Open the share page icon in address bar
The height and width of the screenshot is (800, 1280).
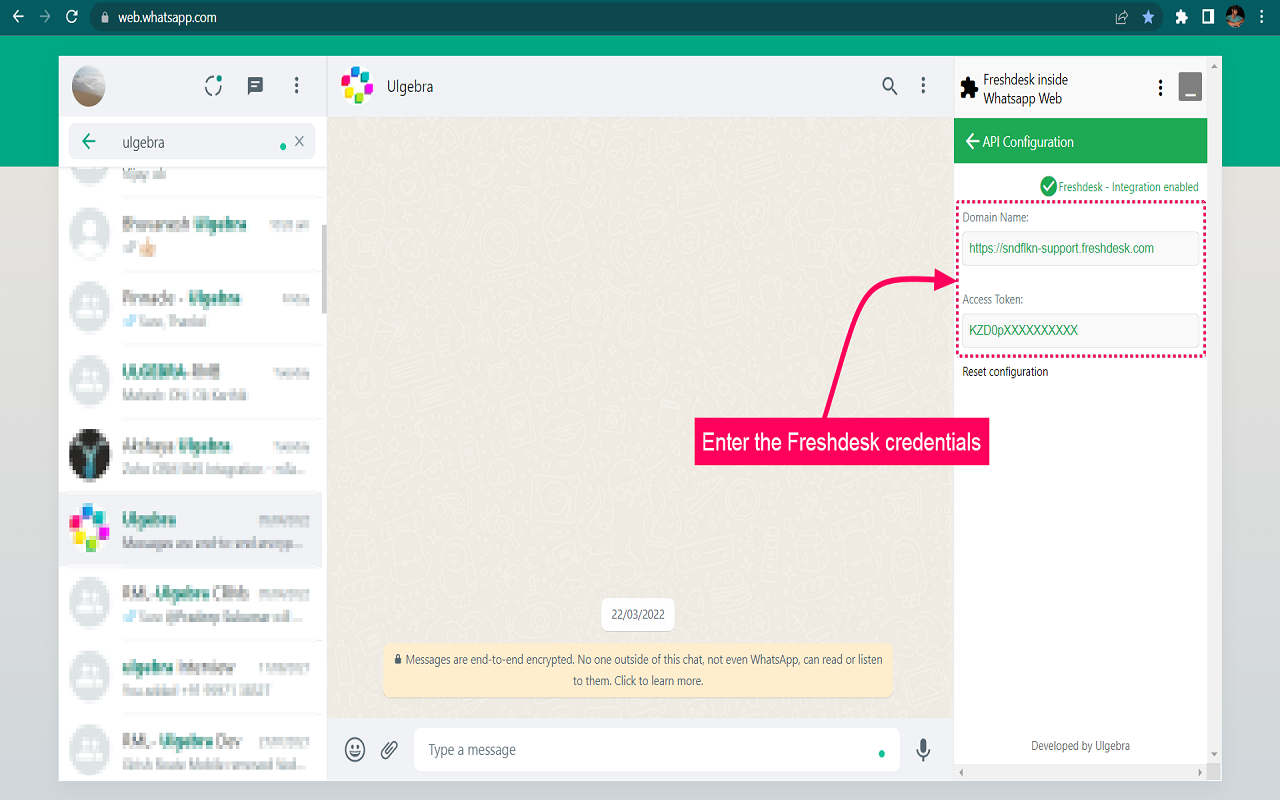pos(1122,17)
